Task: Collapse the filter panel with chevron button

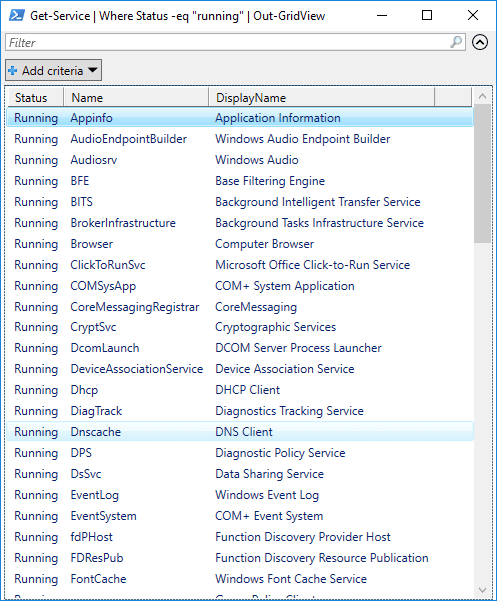Action: pyautogui.click(x=480, y=42)
